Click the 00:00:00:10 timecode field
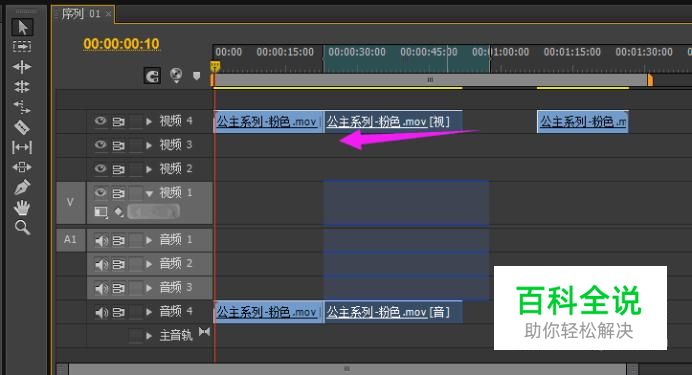Screen dimensions: 692x375 pyautogui.click(x=121, y=44)
